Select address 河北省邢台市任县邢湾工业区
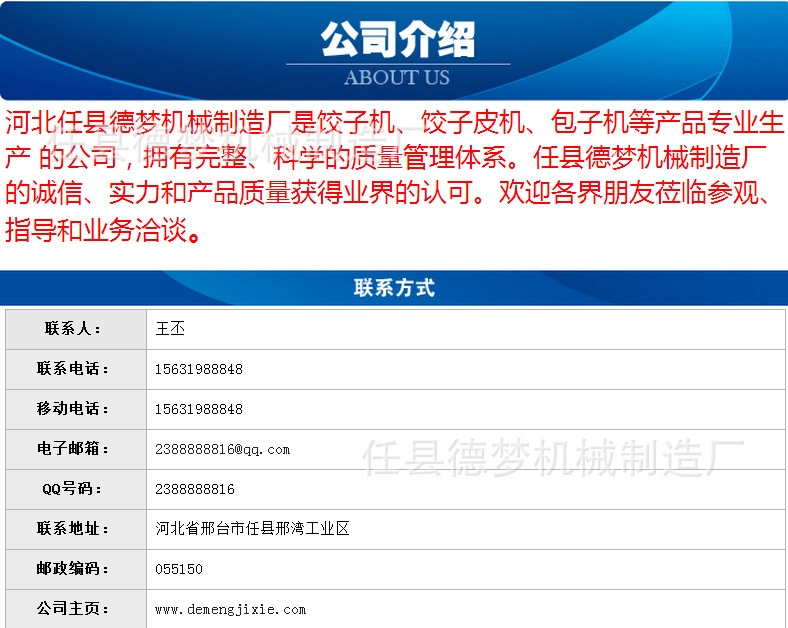The width and height of the screenshot is (788, 628). [x=252, y=529]
